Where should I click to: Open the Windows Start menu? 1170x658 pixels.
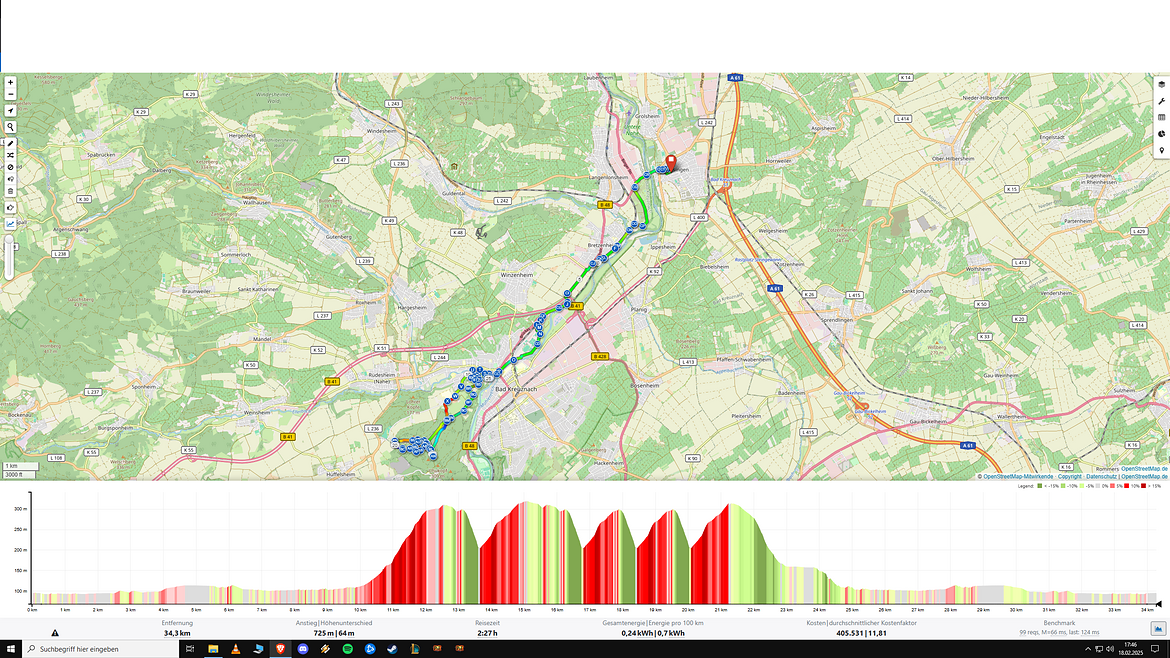pos(10,649)
